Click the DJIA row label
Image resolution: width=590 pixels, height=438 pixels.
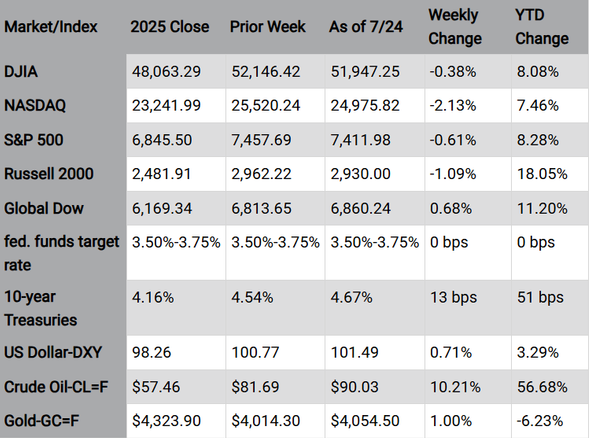[x=21, y=71]
